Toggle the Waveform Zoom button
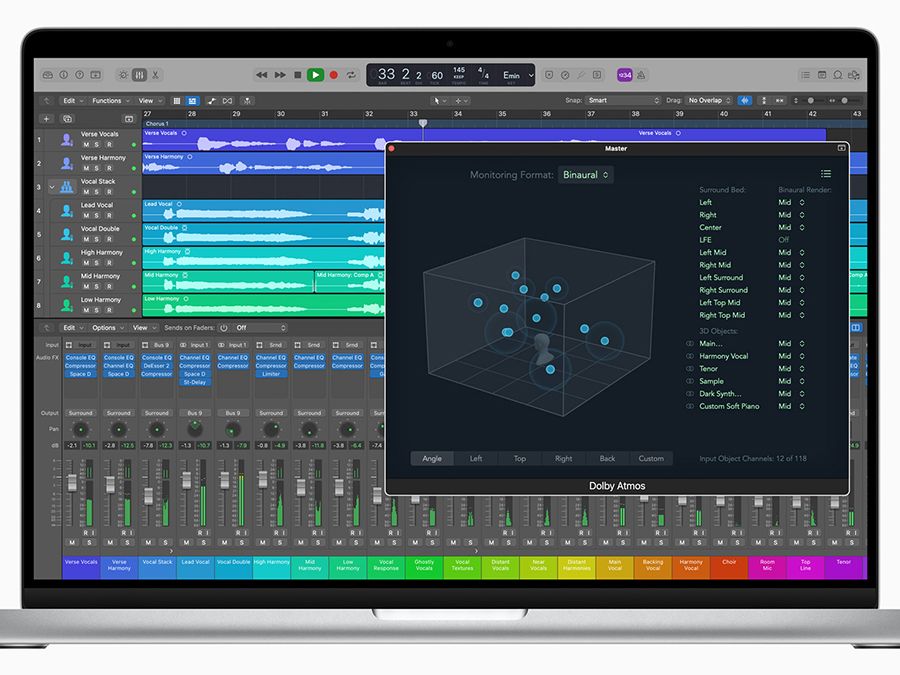This screenshot has height=675, width=900. tap(745, 100)
